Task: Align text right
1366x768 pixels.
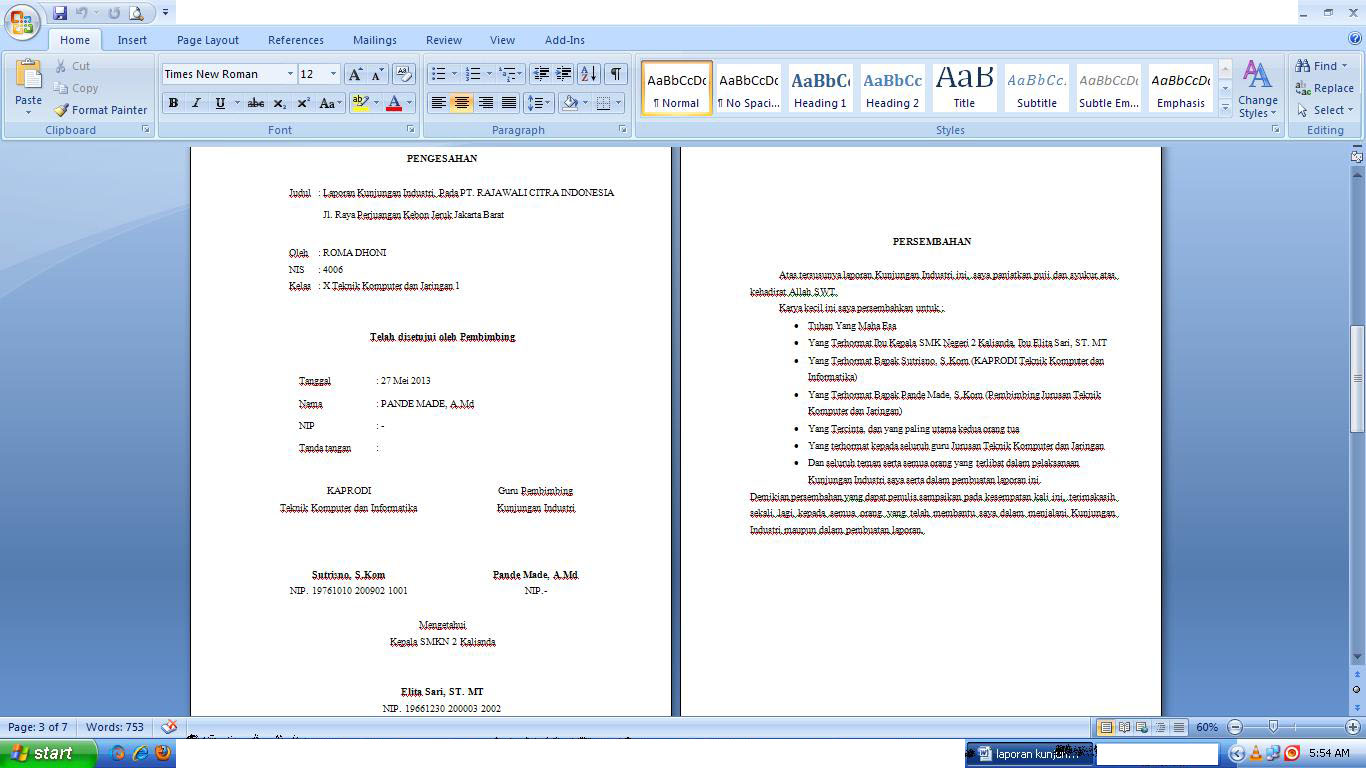Action: 485,103
